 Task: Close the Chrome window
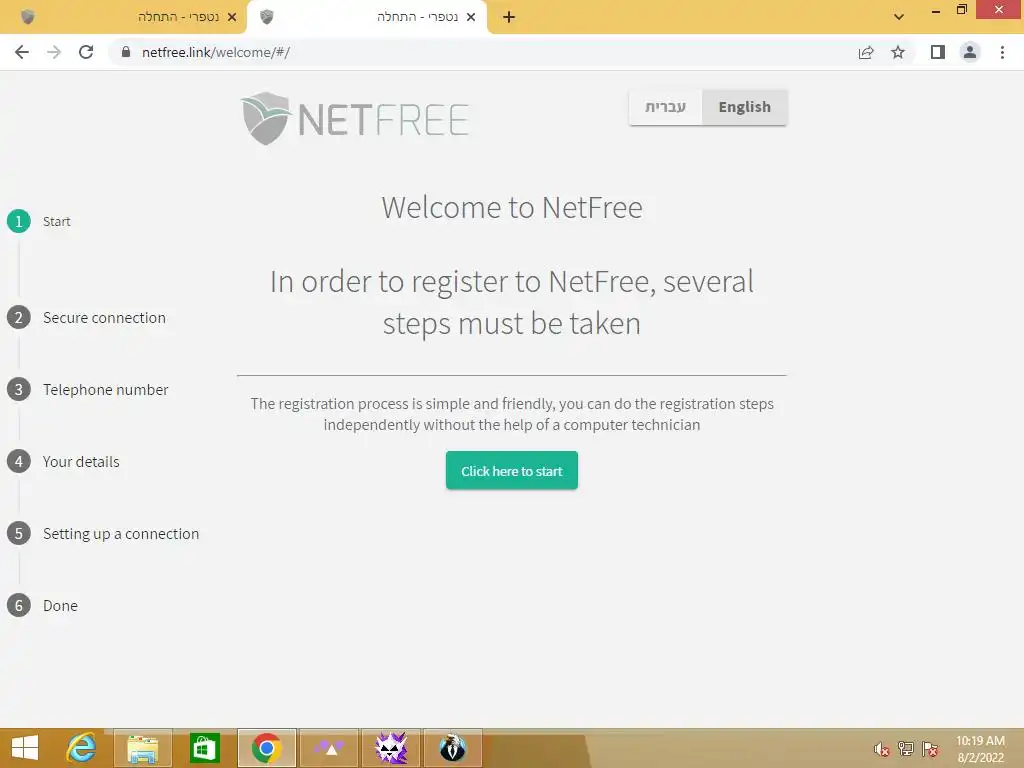(999, 10)
